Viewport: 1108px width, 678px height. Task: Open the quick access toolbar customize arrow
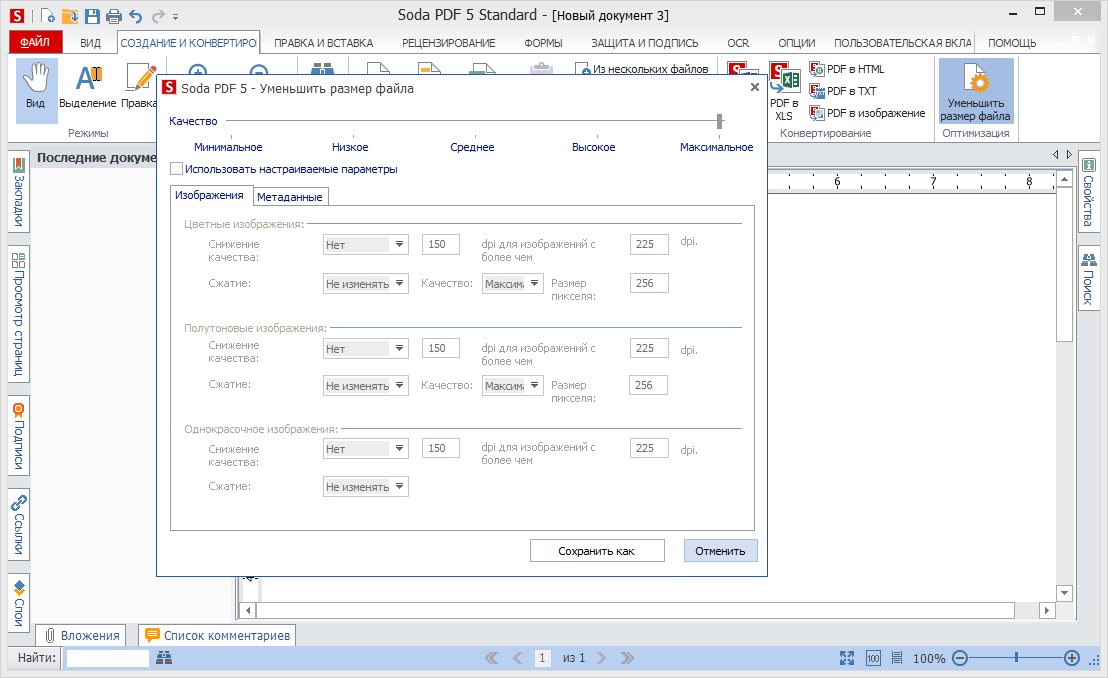click(176, 16)
